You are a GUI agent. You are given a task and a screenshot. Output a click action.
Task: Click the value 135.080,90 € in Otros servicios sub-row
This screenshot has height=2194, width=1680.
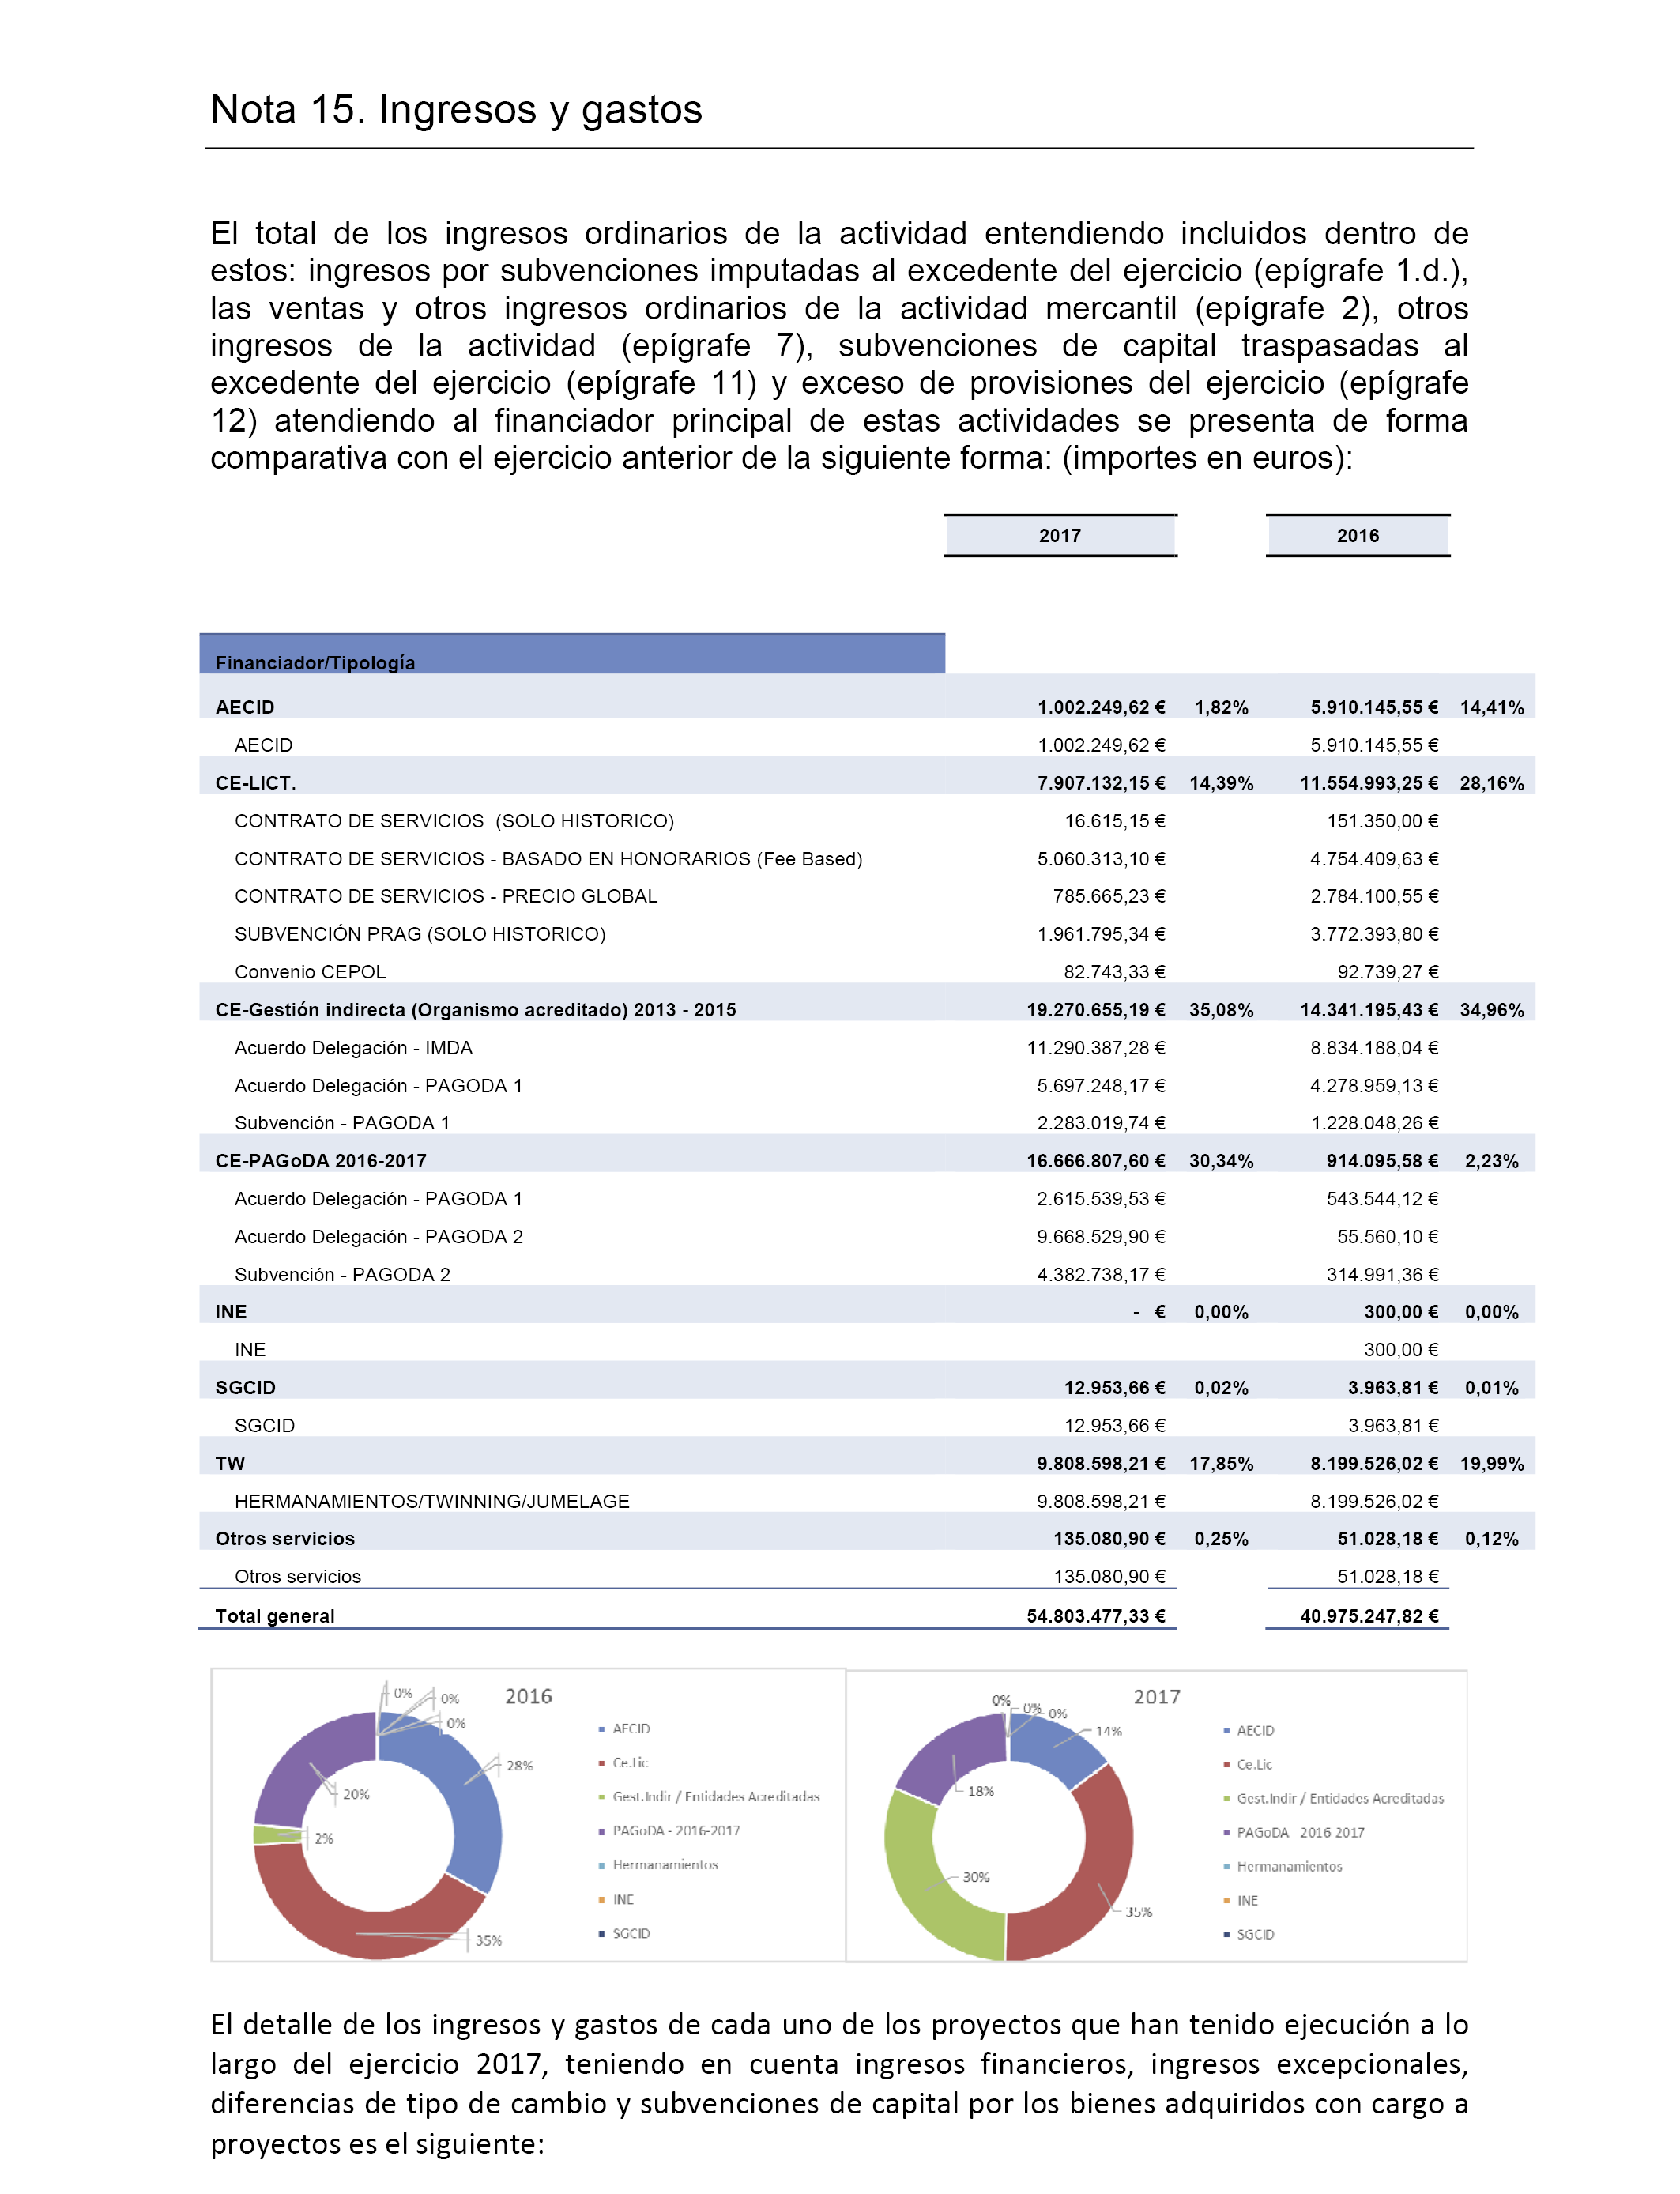[1109, 1577]
